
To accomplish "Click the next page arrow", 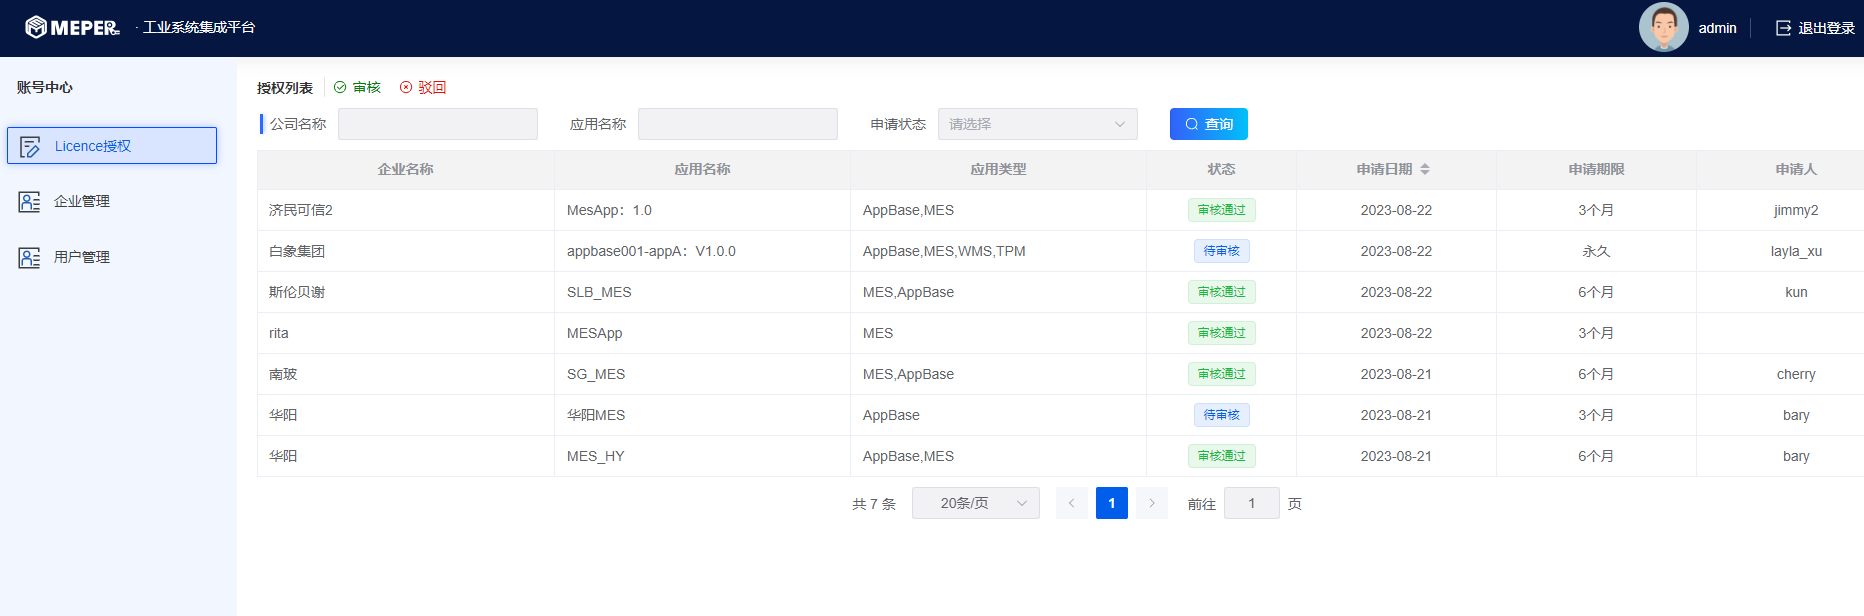I will [x=1151, y=503].
